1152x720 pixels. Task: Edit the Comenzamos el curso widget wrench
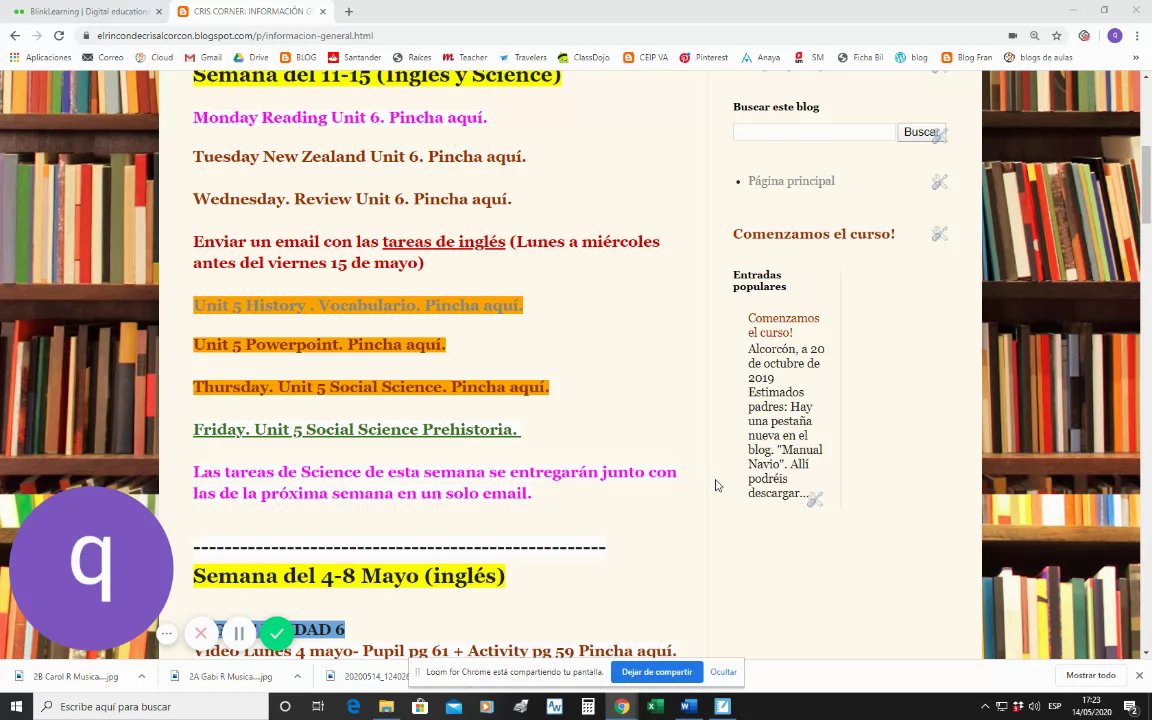[x=940, y=234]
